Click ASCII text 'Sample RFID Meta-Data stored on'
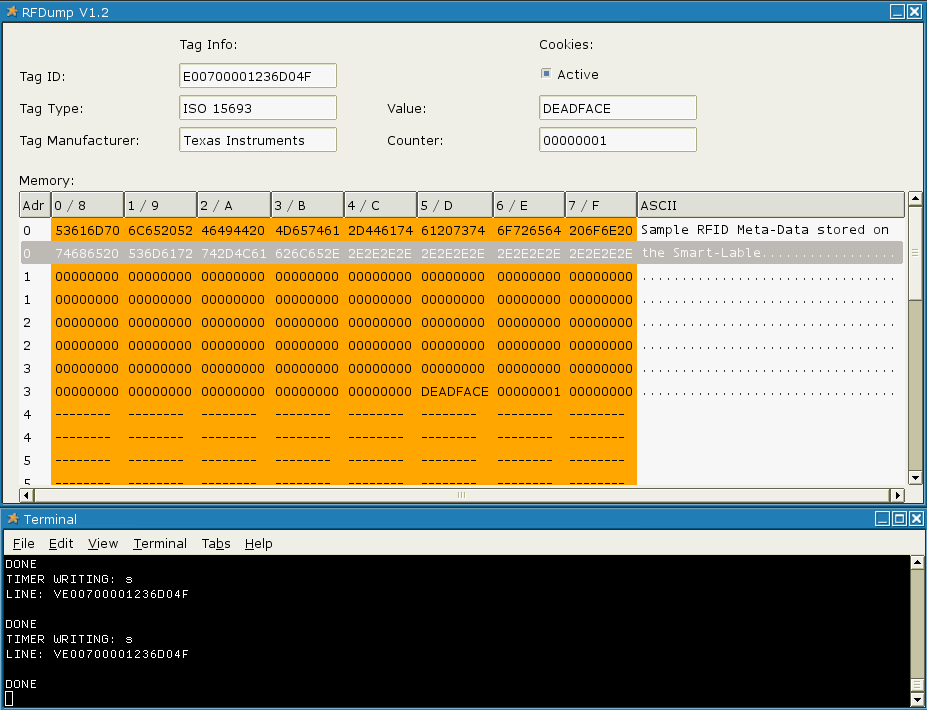927x710 pixels. click(764, 229)
